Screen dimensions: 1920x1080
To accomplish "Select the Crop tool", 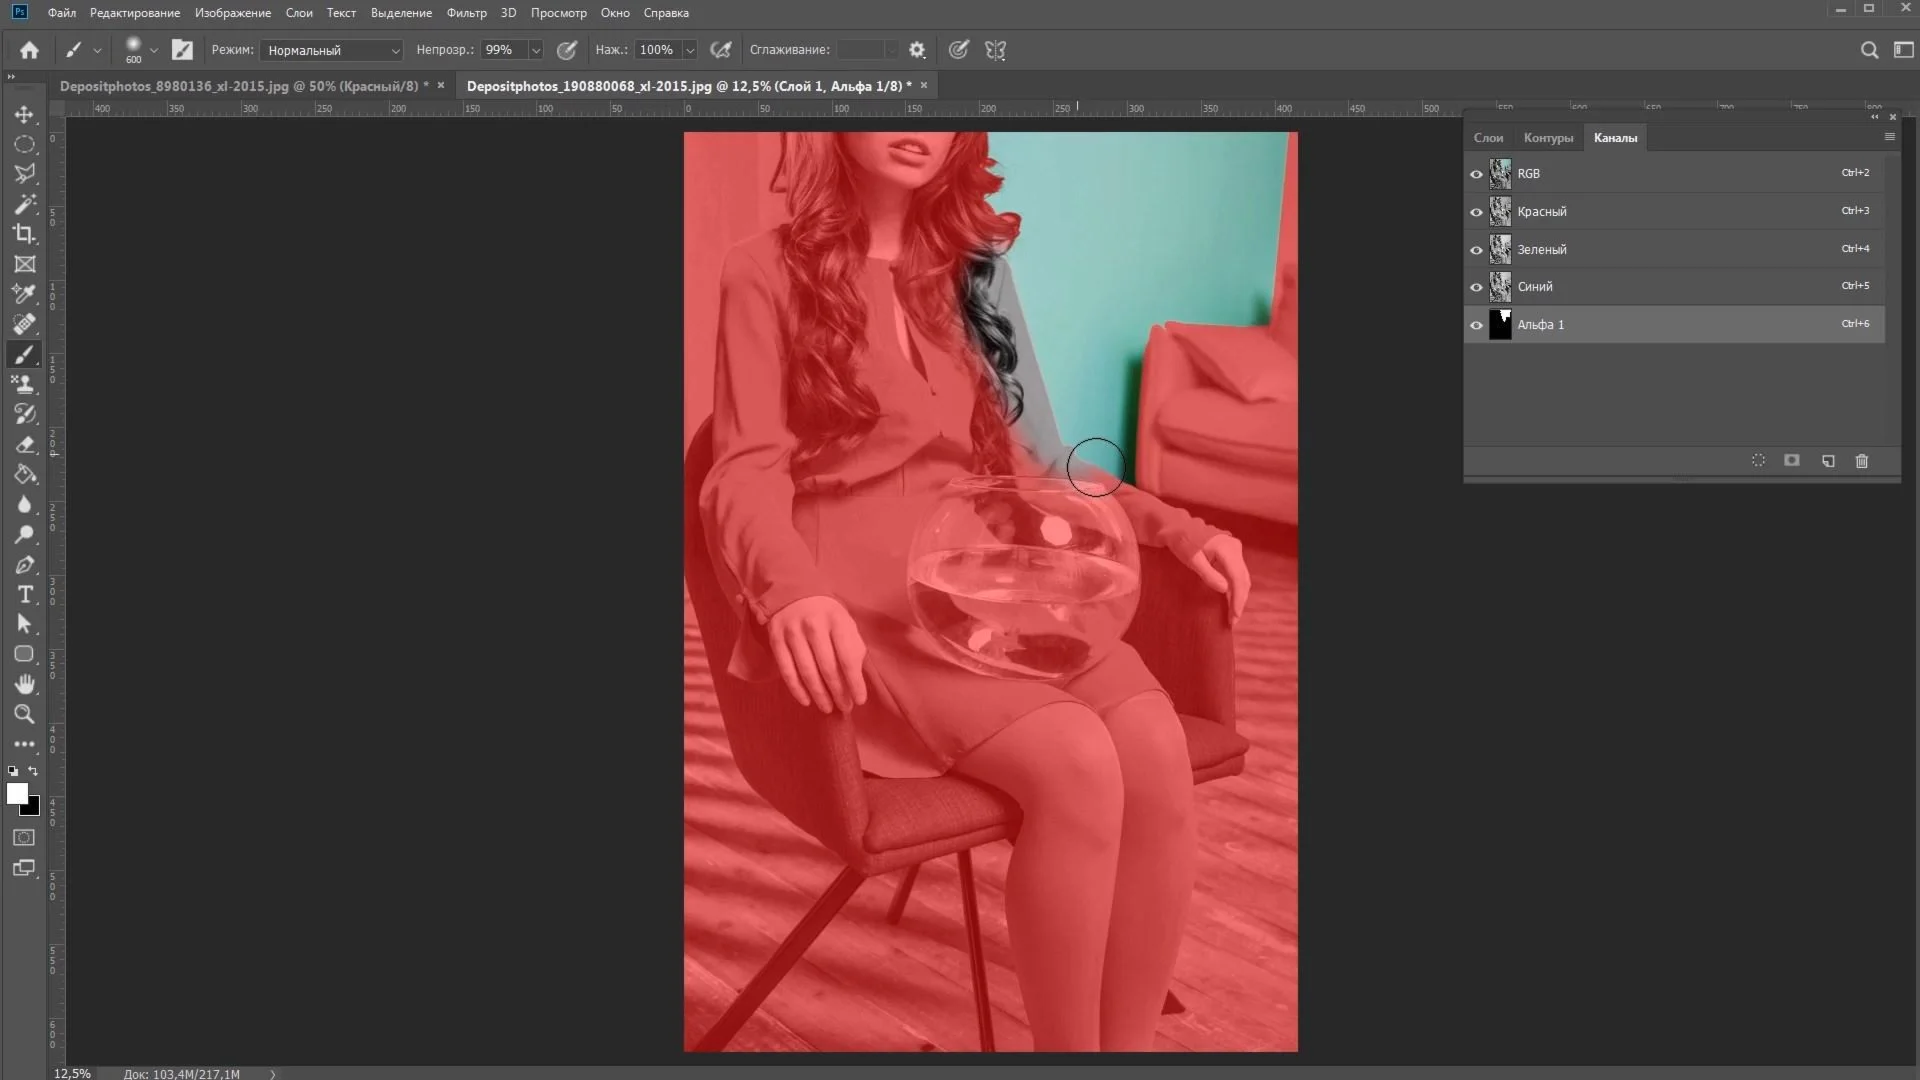I will (x=24, y=234).
